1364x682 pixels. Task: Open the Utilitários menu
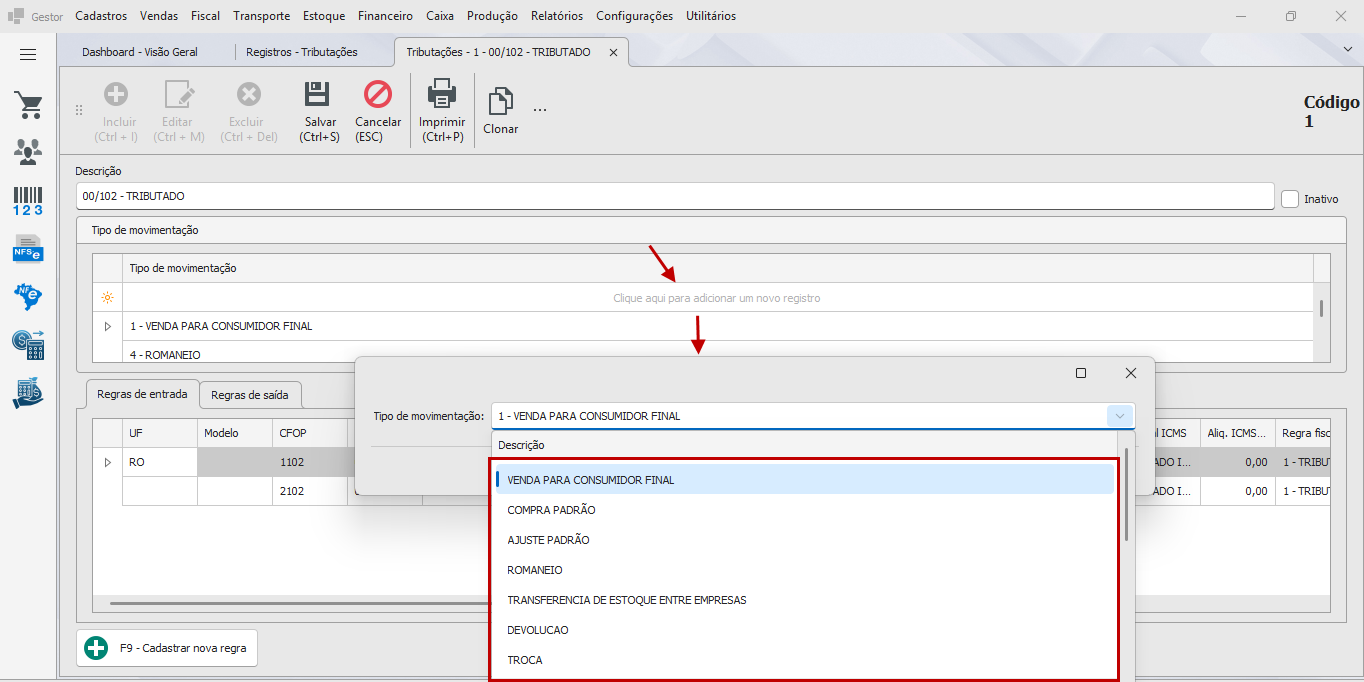click(711, 16)
